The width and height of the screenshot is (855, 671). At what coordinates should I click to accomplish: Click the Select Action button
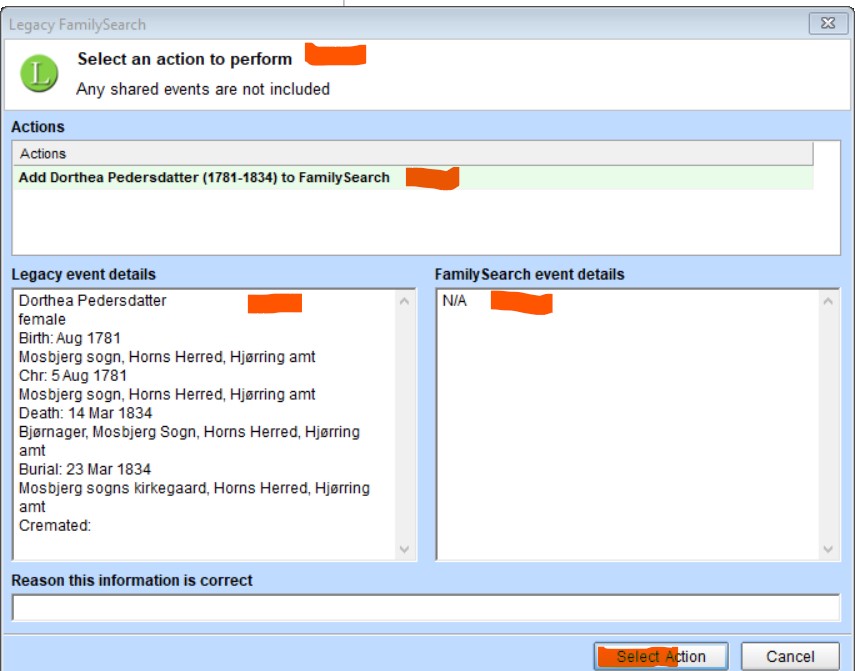point(661,656)
